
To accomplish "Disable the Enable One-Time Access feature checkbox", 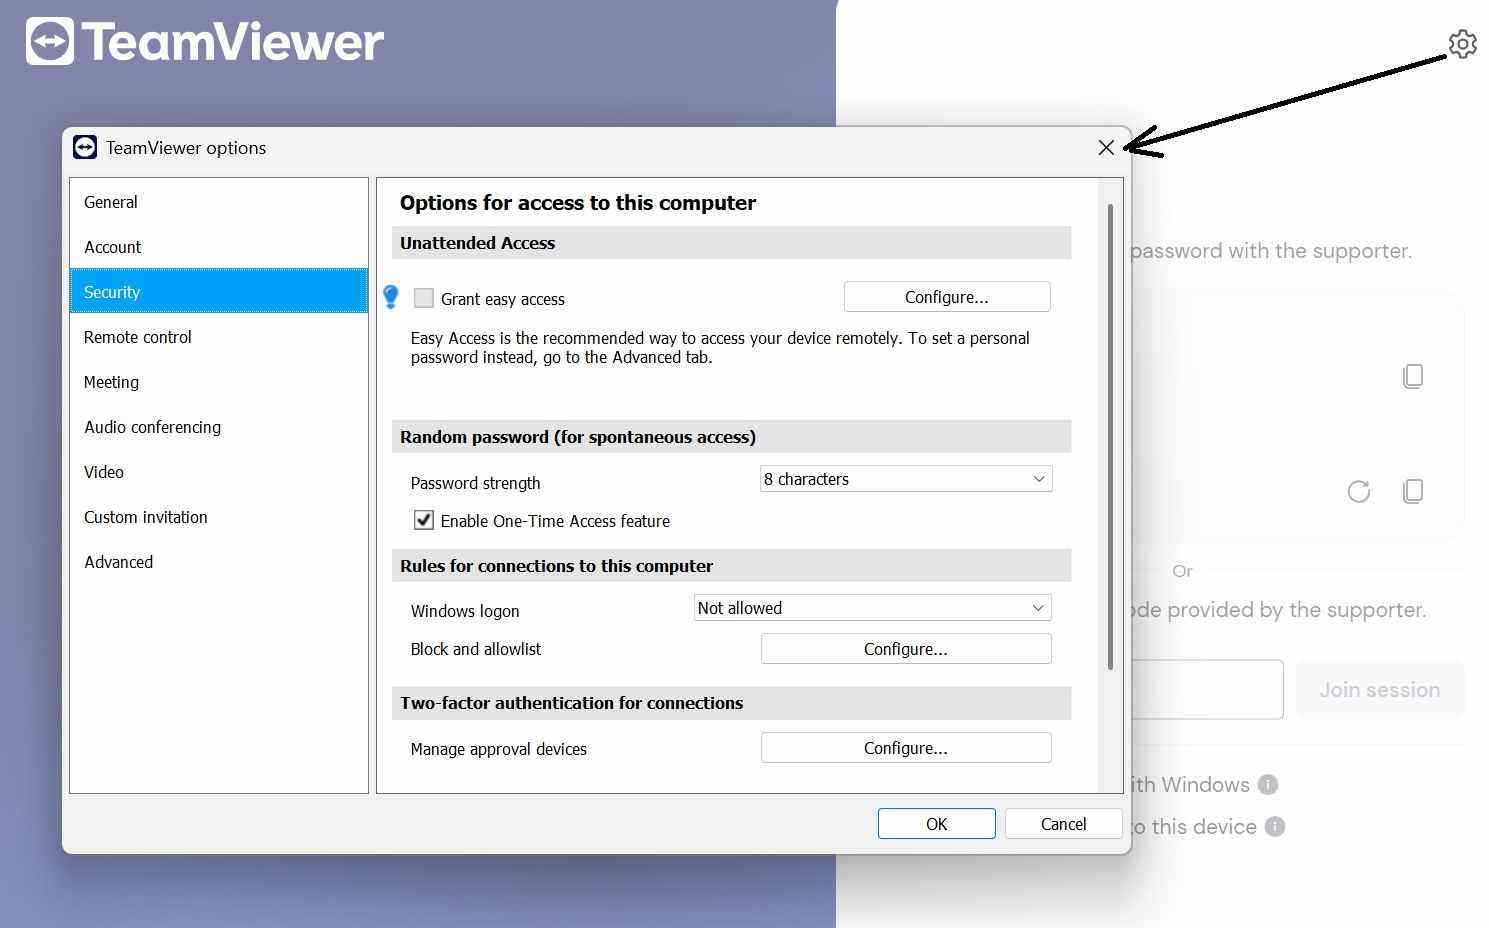I will (x=424, y=520).
